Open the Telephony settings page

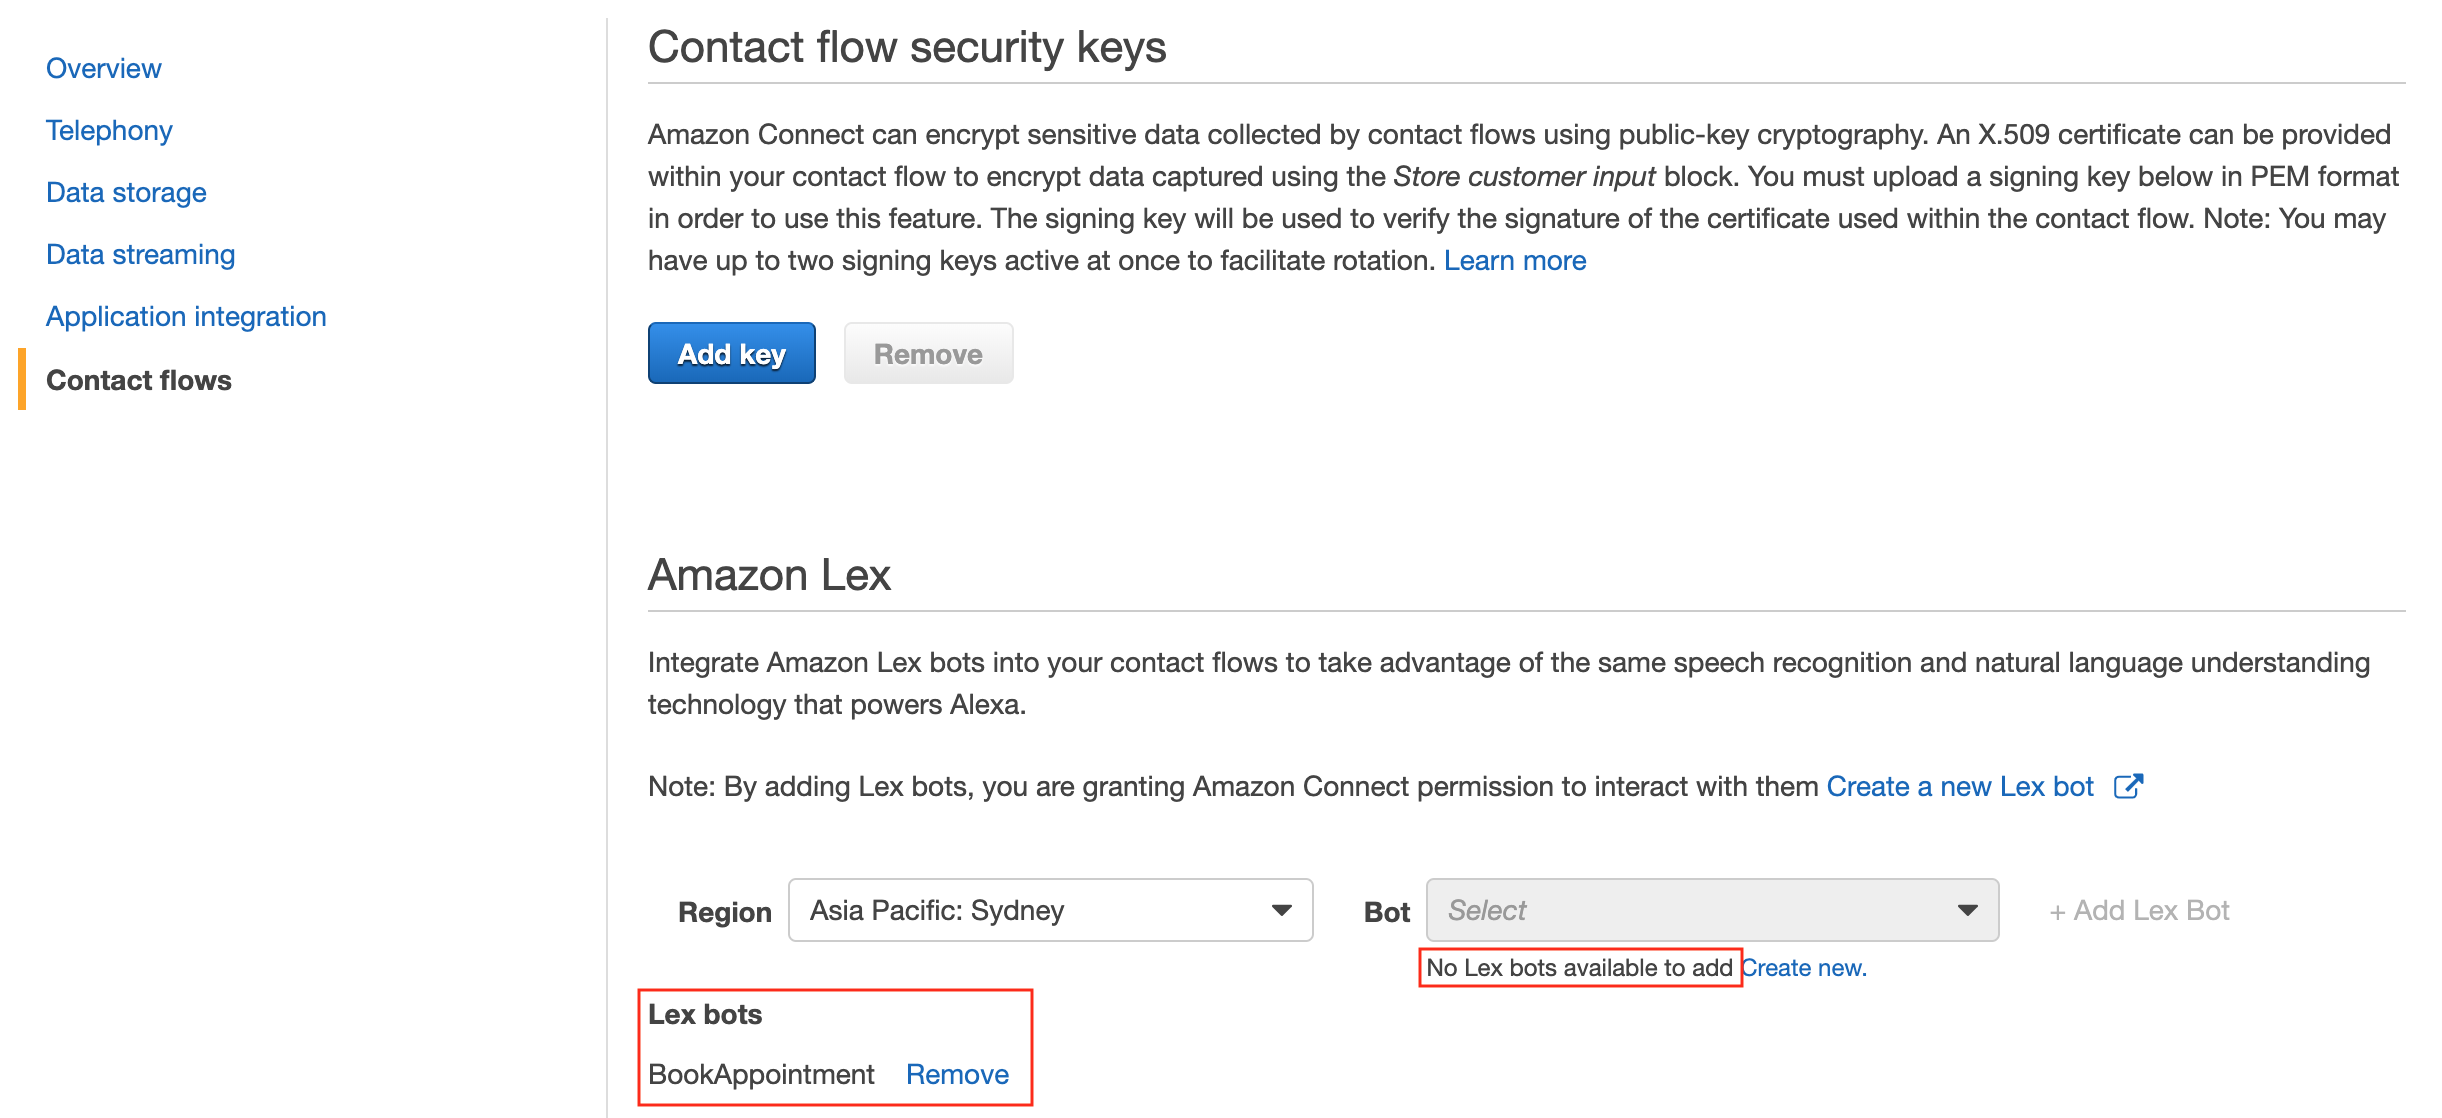109,130
